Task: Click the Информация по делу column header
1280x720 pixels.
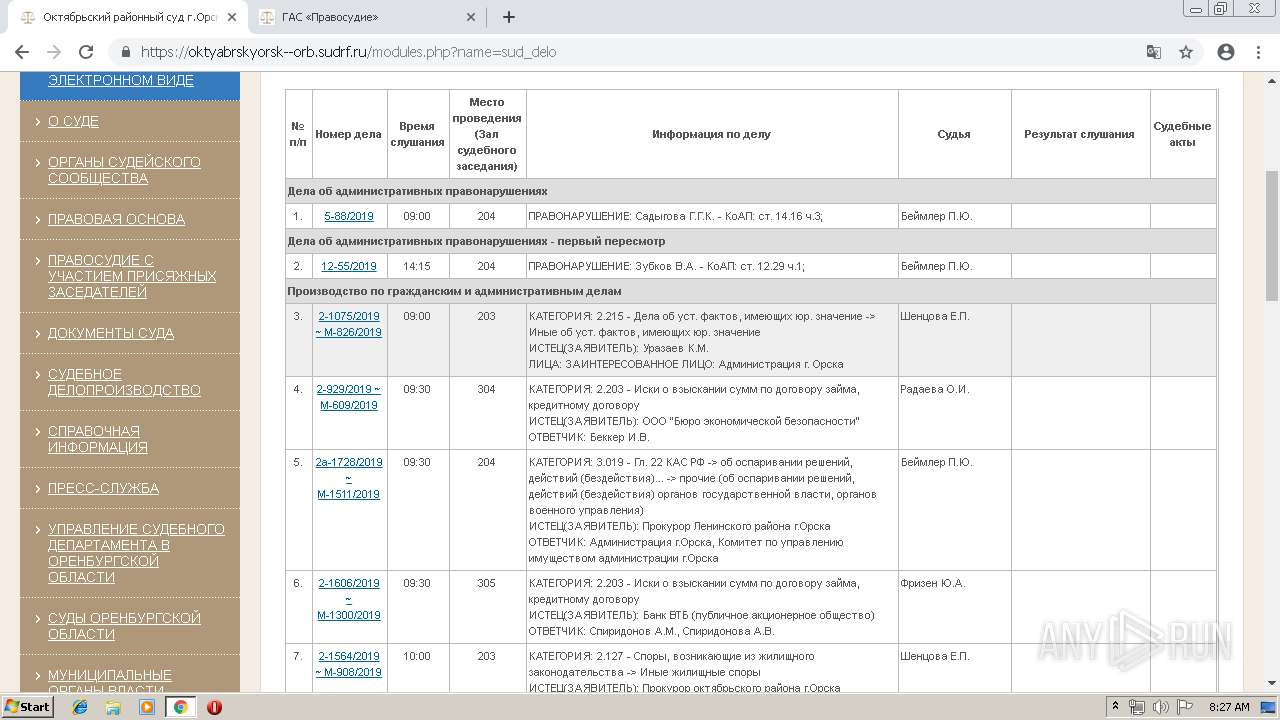Action: click(712, 134)
